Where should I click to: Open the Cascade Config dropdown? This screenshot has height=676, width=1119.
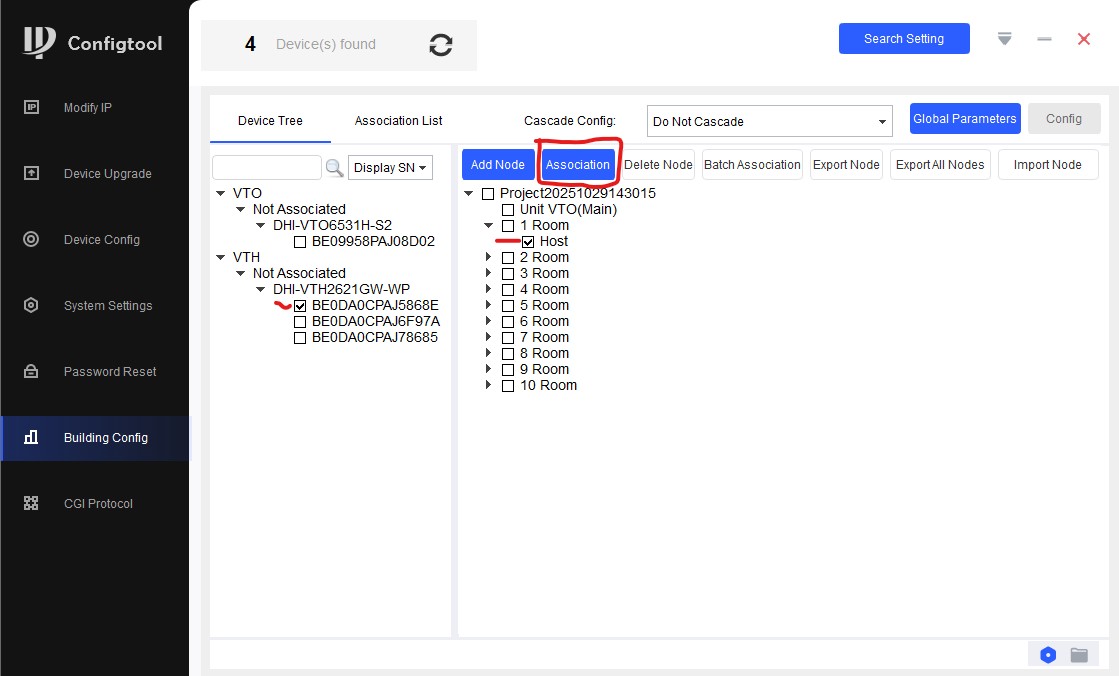[x=768, y=122]
